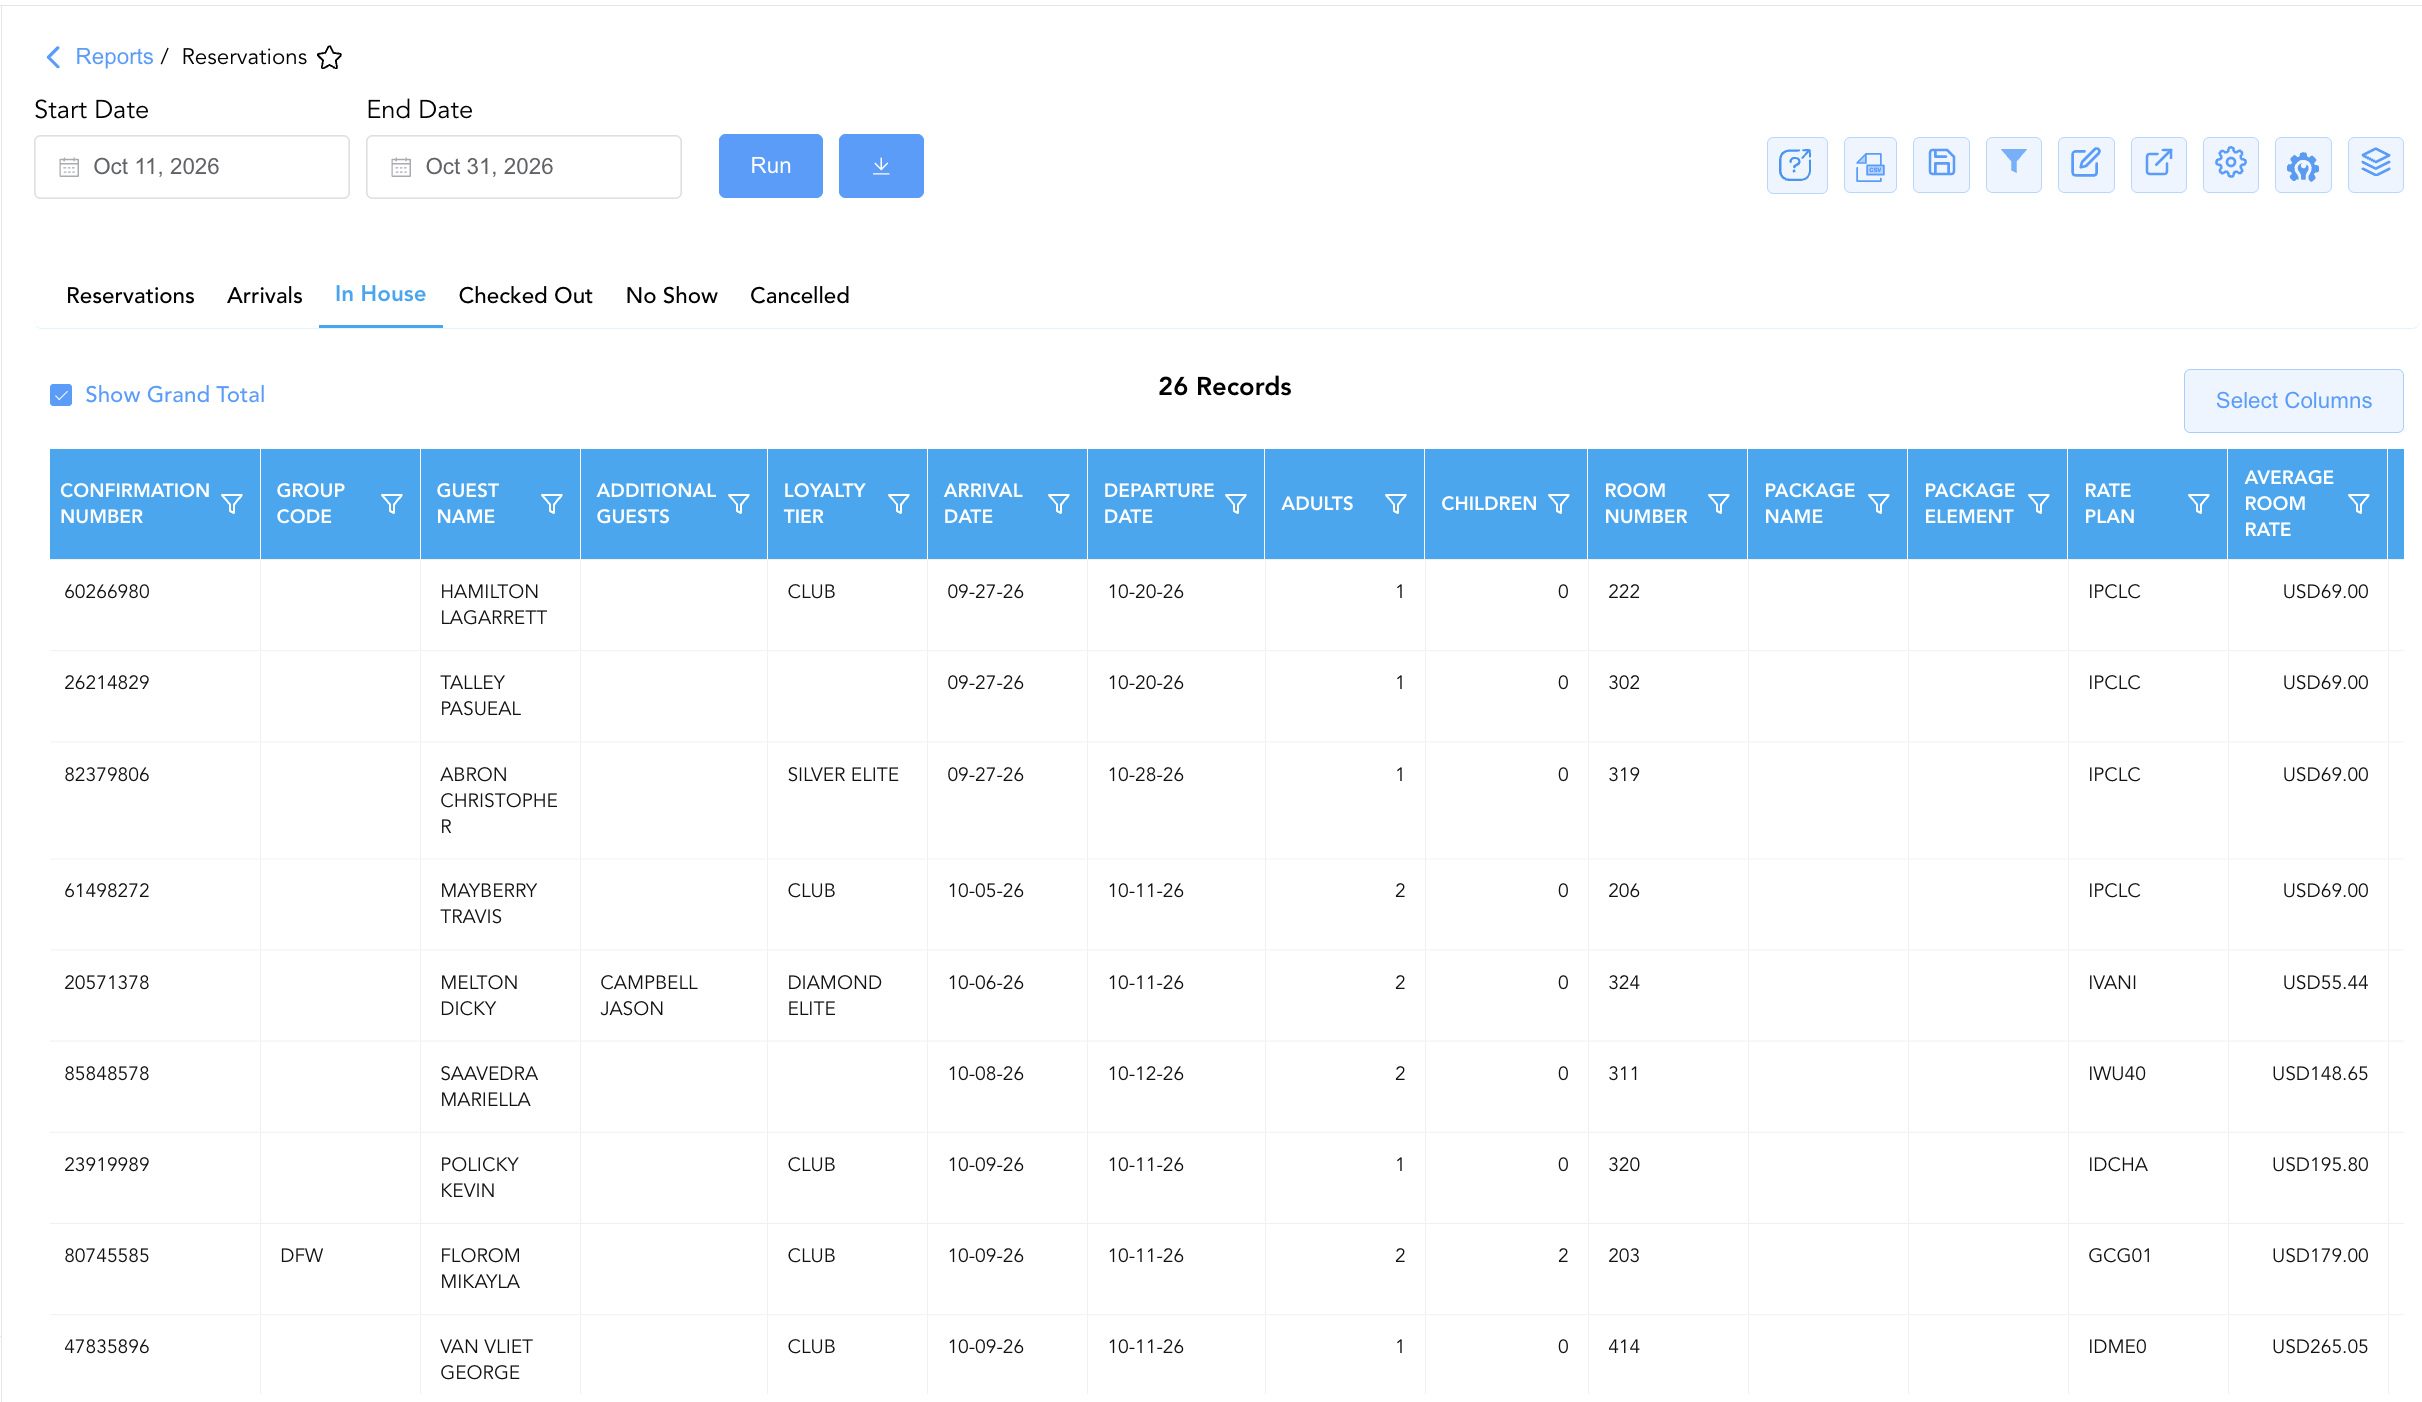Filter the Arrival Date column
Screen dimensions: 2422x1402
pyautogui.click(x=1059, y=503)
